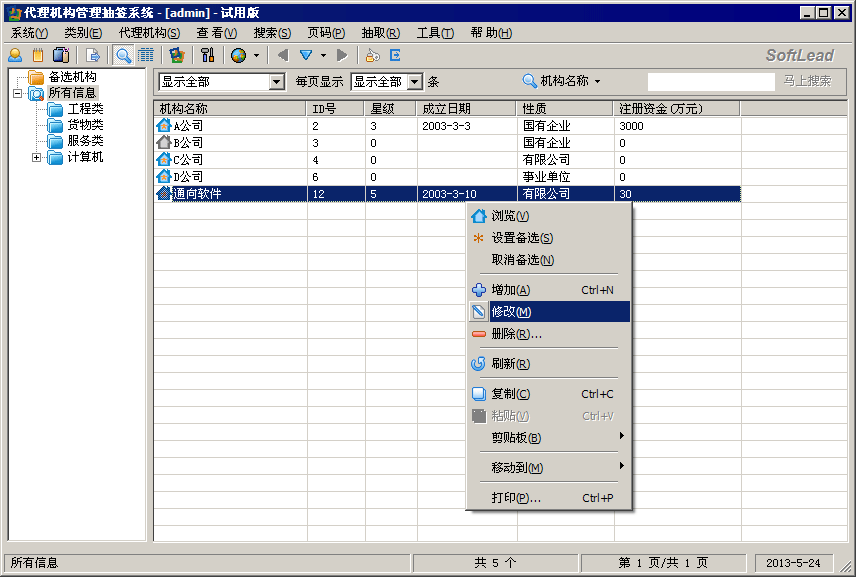Click the search text input field

(x=711, y=81)
